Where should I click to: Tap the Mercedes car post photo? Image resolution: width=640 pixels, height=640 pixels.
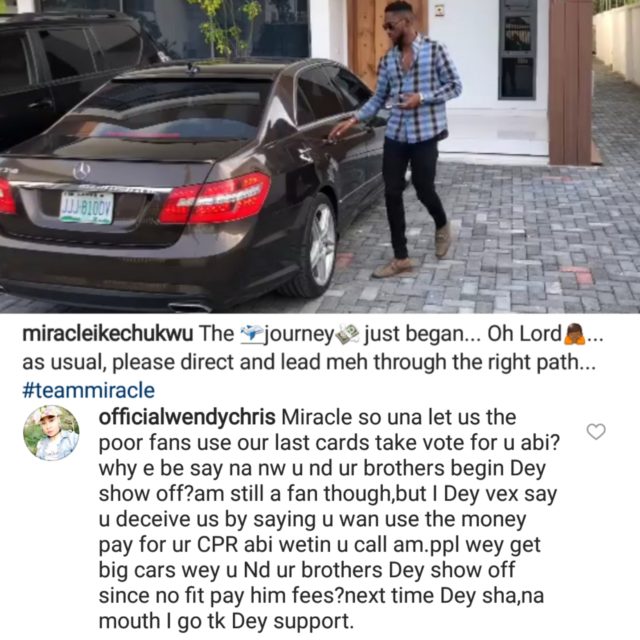[320, 156]
